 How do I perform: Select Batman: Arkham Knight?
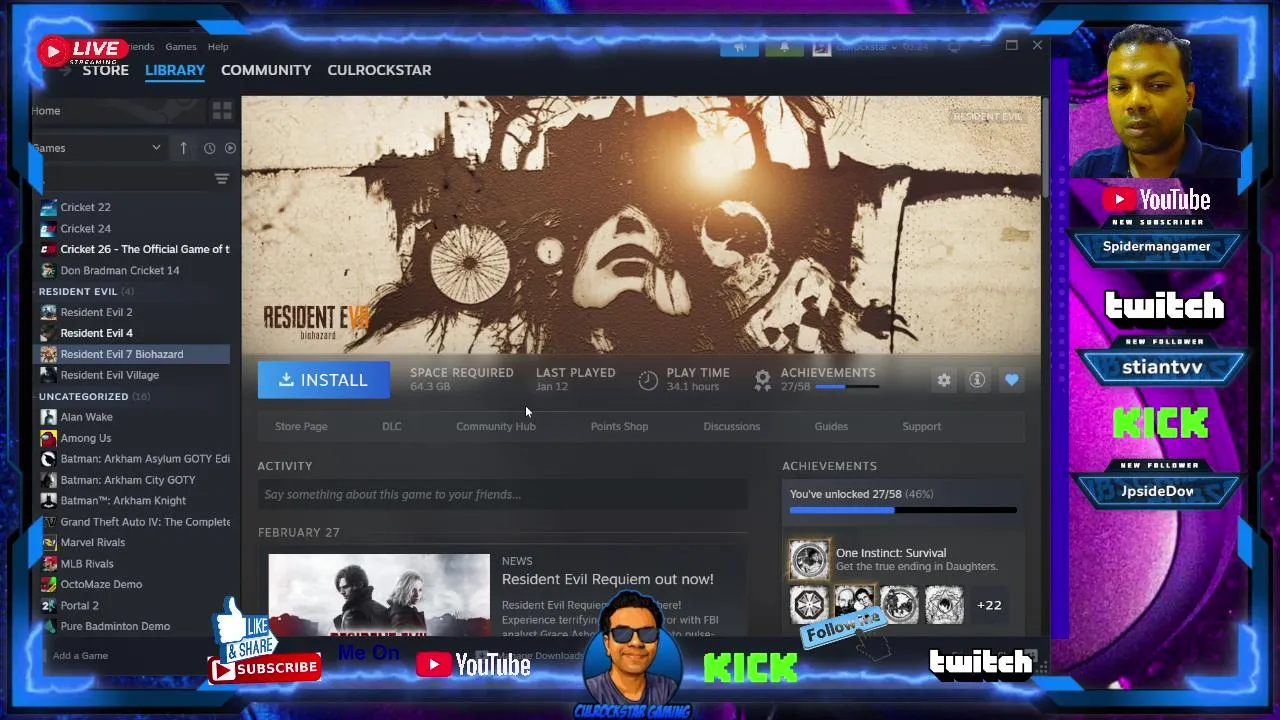pyautogui.click(x=134, y=501)
